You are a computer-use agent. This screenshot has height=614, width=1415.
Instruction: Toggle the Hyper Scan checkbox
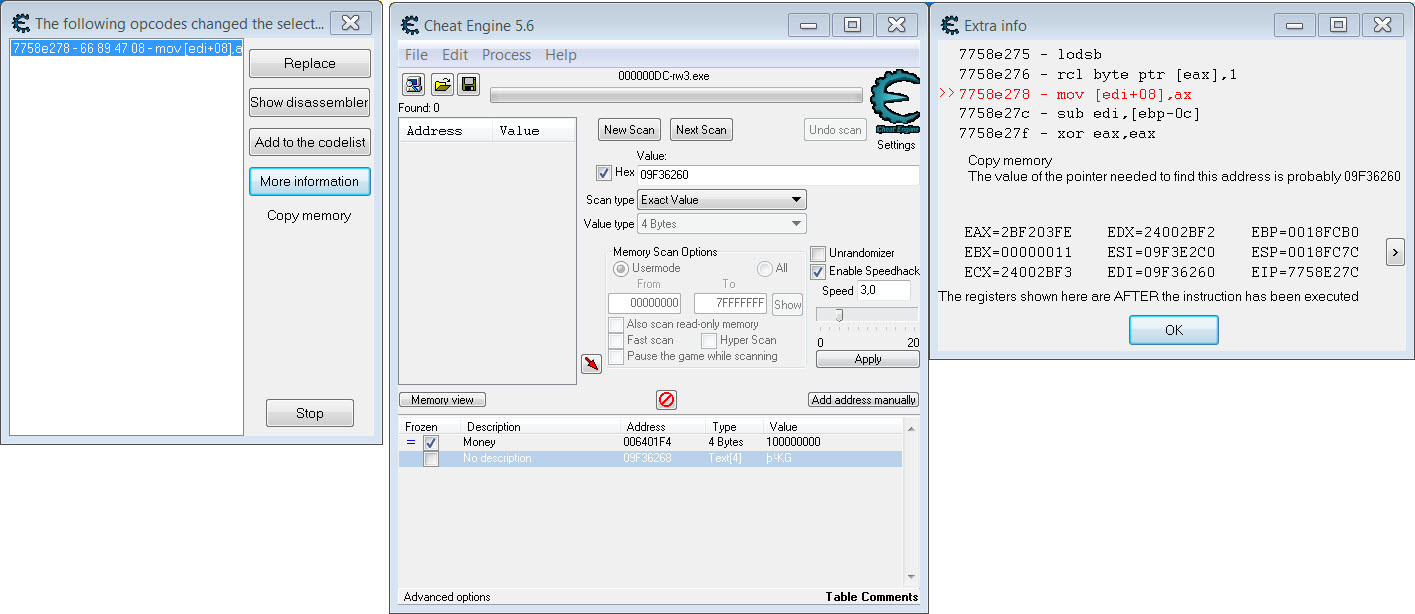[709, 341]
